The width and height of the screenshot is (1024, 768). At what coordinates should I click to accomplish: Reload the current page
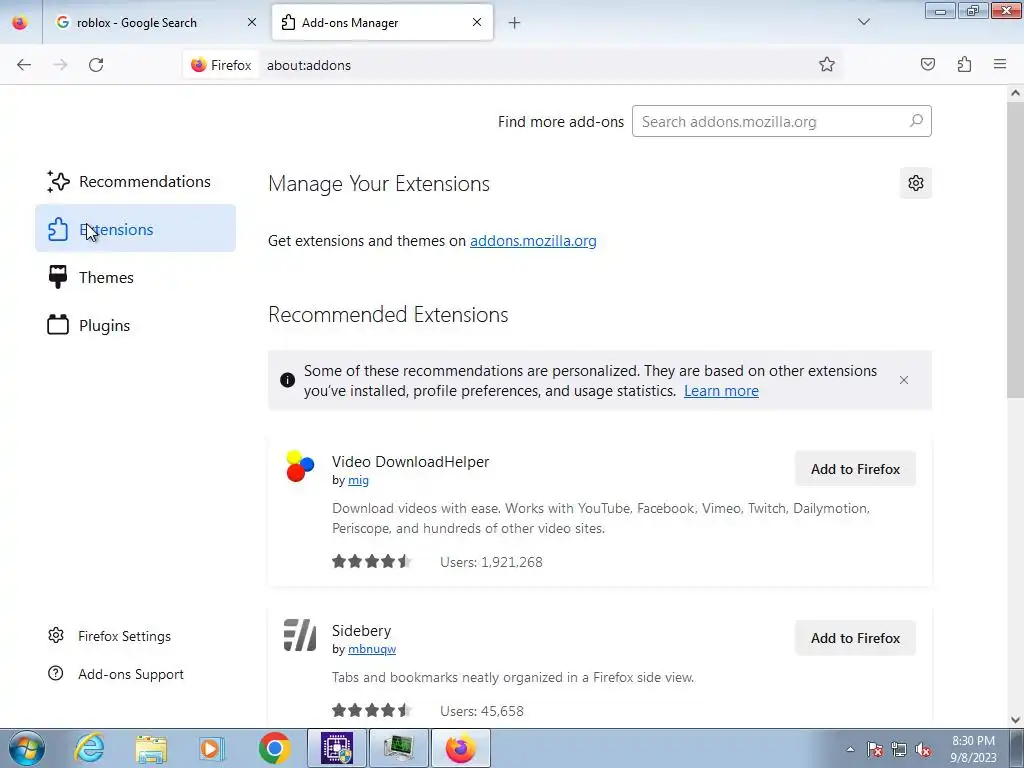pyautogui.click(x=96, y=65)
